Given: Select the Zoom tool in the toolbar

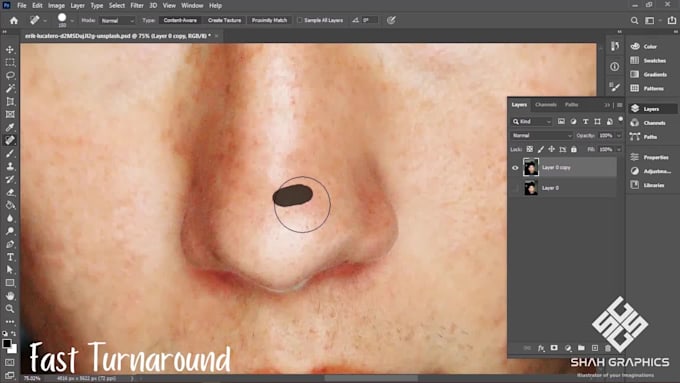Looking at the screenshot, I should 10,309.
